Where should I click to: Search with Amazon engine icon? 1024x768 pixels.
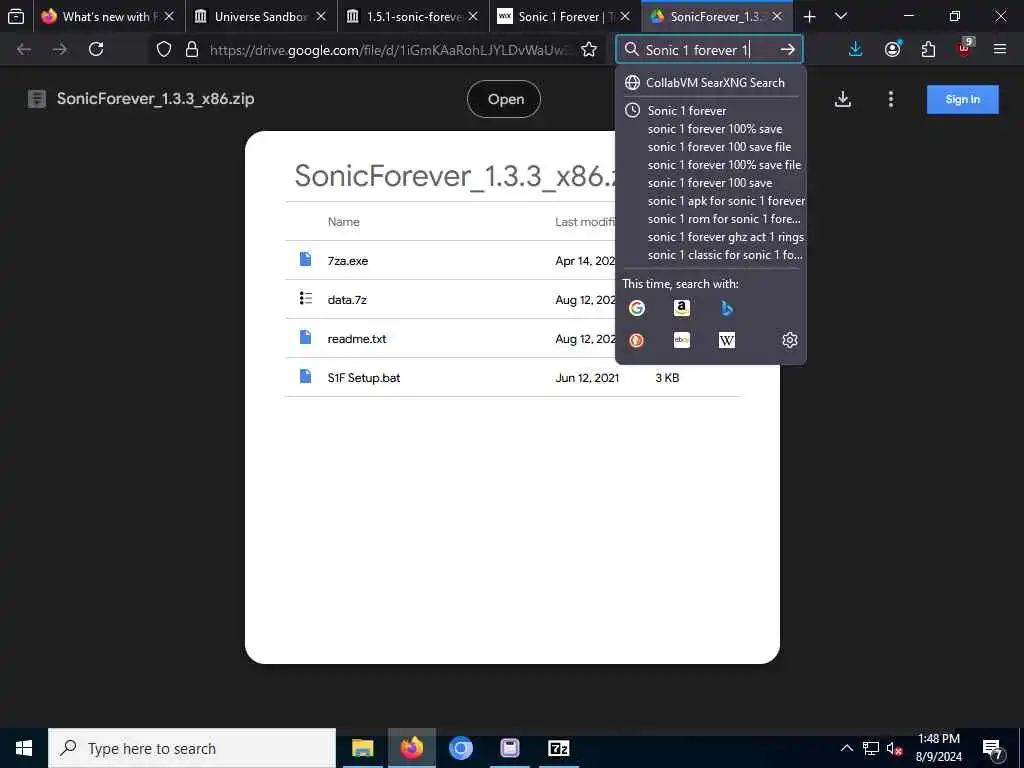682,308
